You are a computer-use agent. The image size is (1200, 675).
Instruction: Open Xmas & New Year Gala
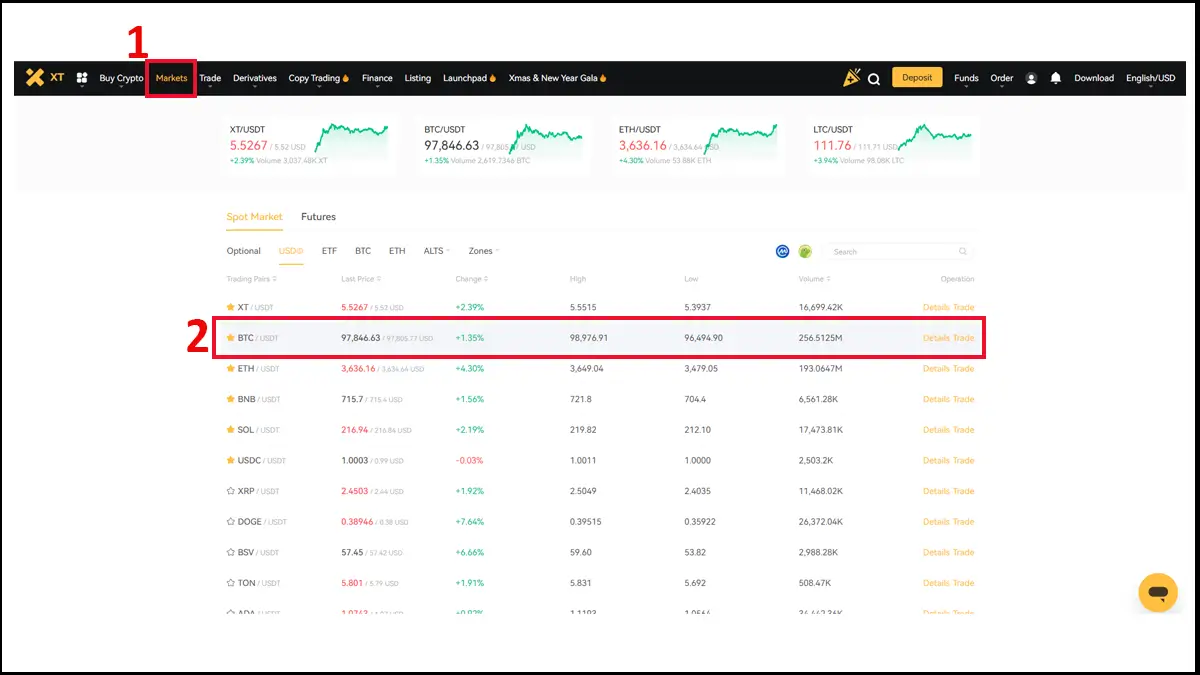(x=557, y=78)
